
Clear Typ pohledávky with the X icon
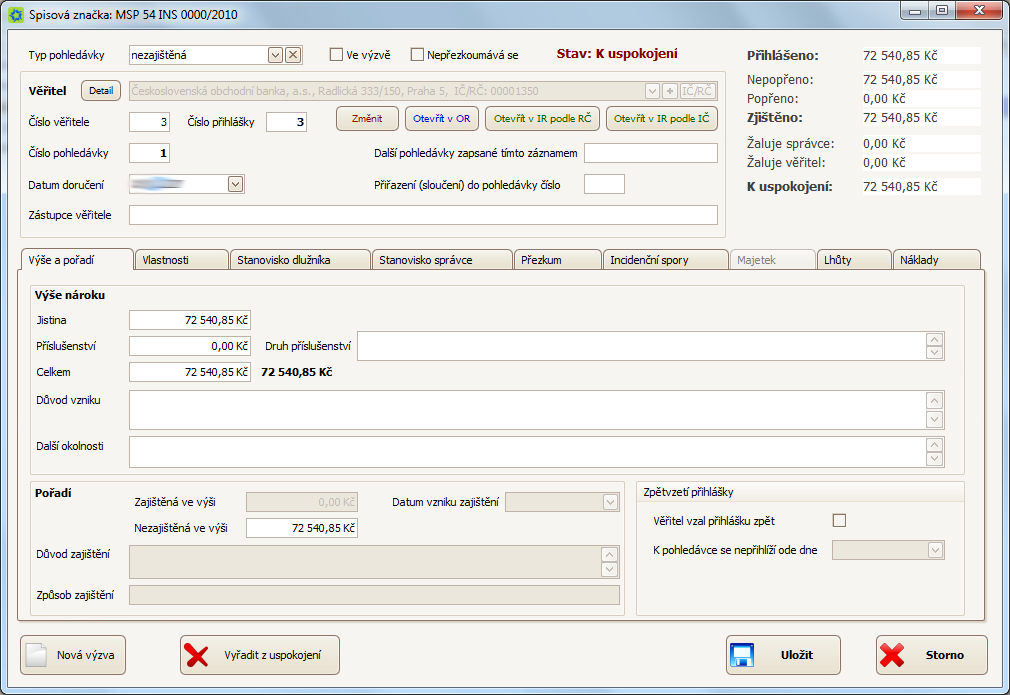[292, 55]
